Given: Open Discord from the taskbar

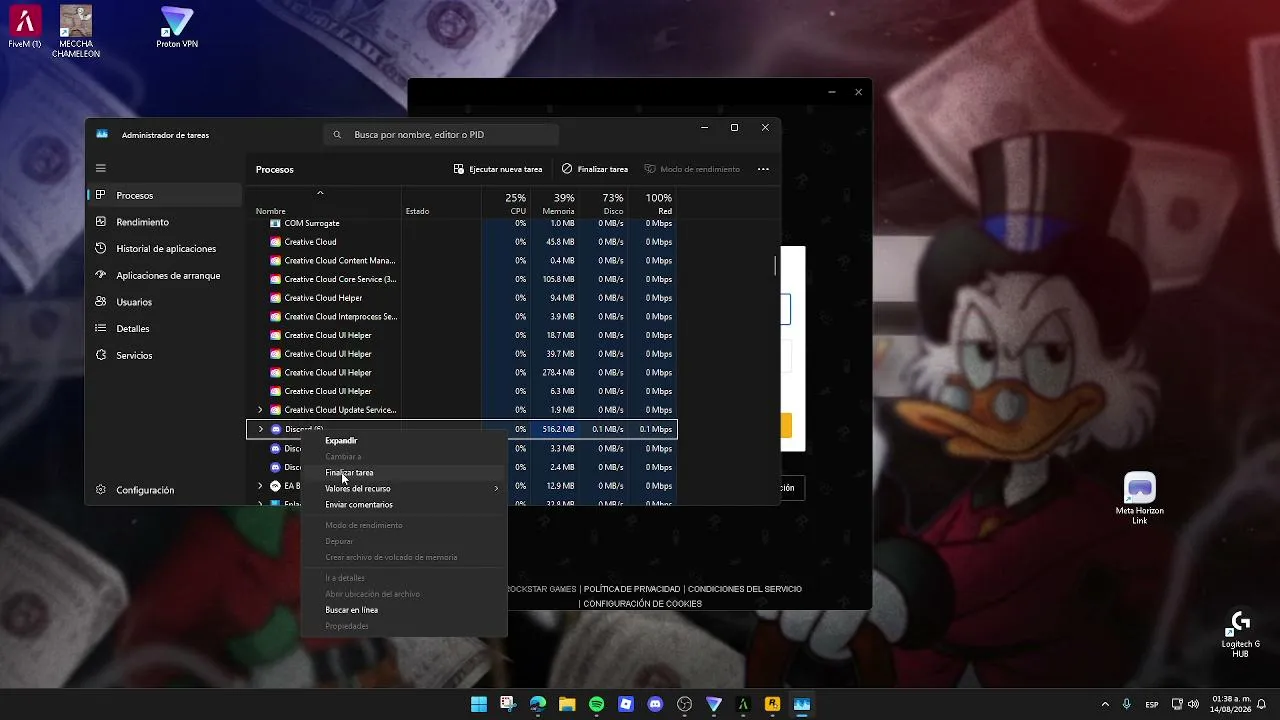Looking at the screenshot, I should click(655, 704).
